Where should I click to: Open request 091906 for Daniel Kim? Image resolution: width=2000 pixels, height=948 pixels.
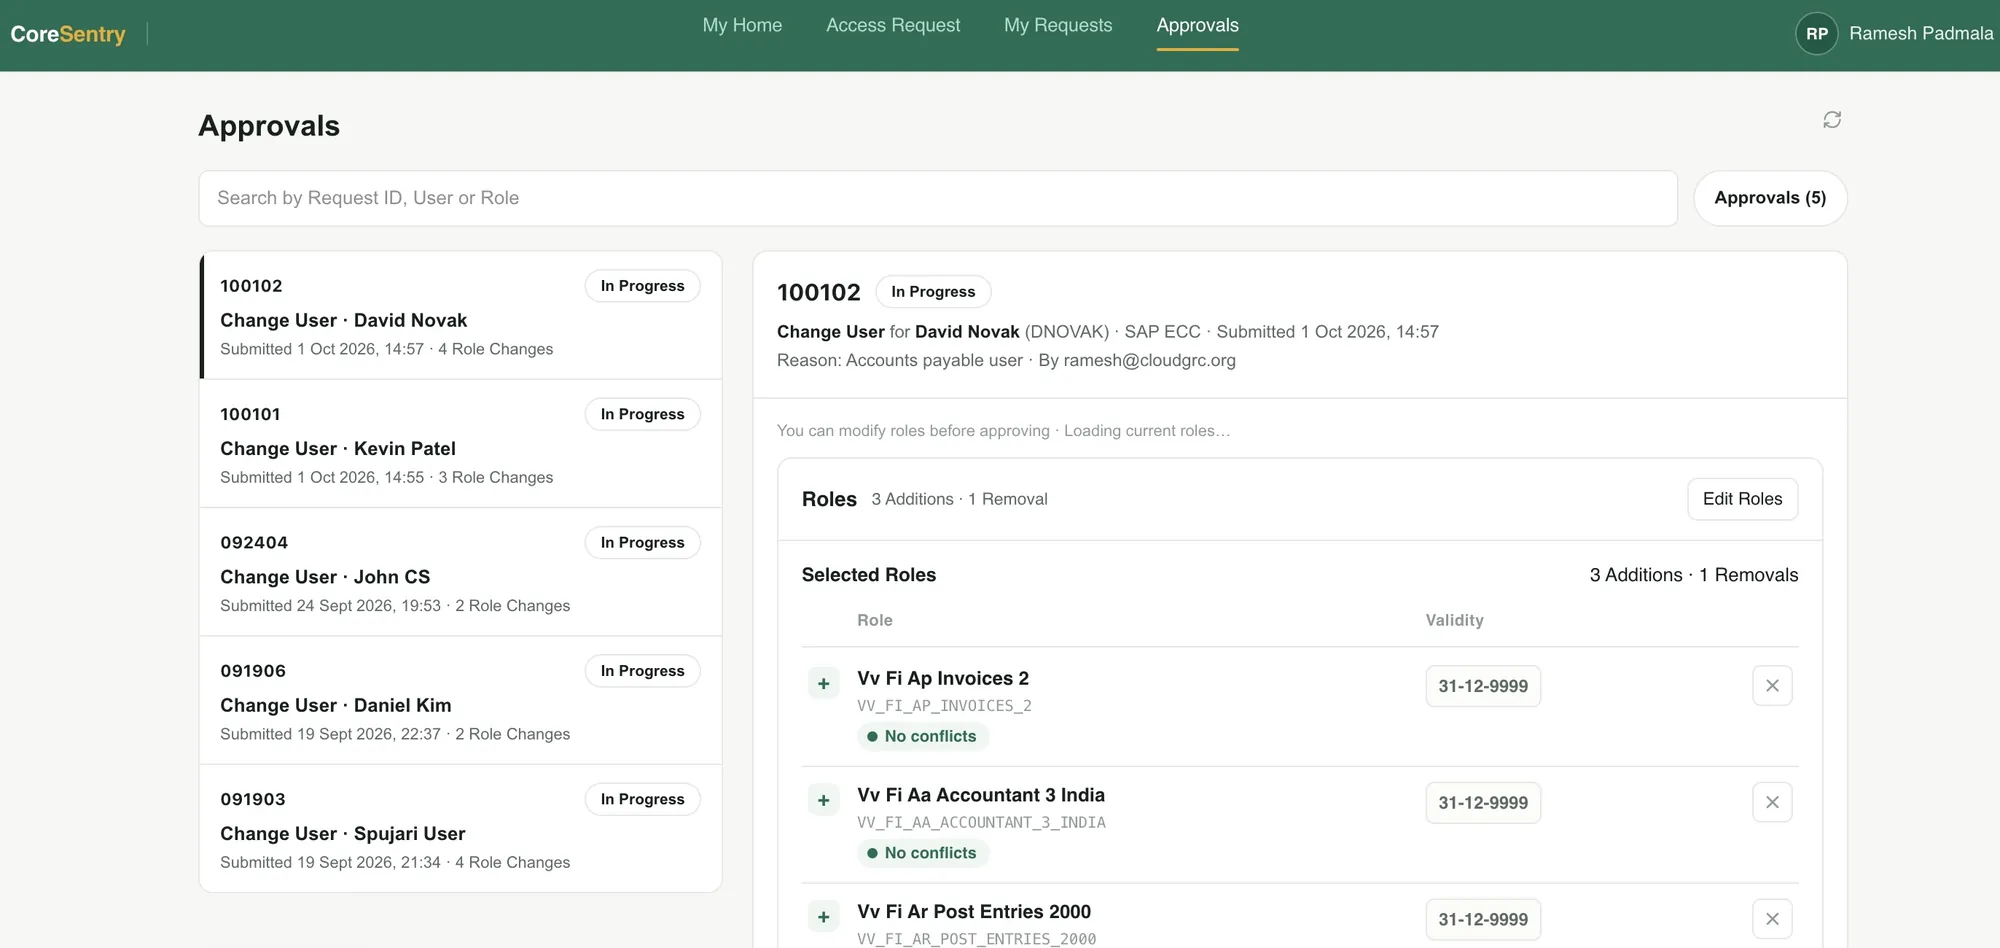pyautogui.click(x=461, y=700)
